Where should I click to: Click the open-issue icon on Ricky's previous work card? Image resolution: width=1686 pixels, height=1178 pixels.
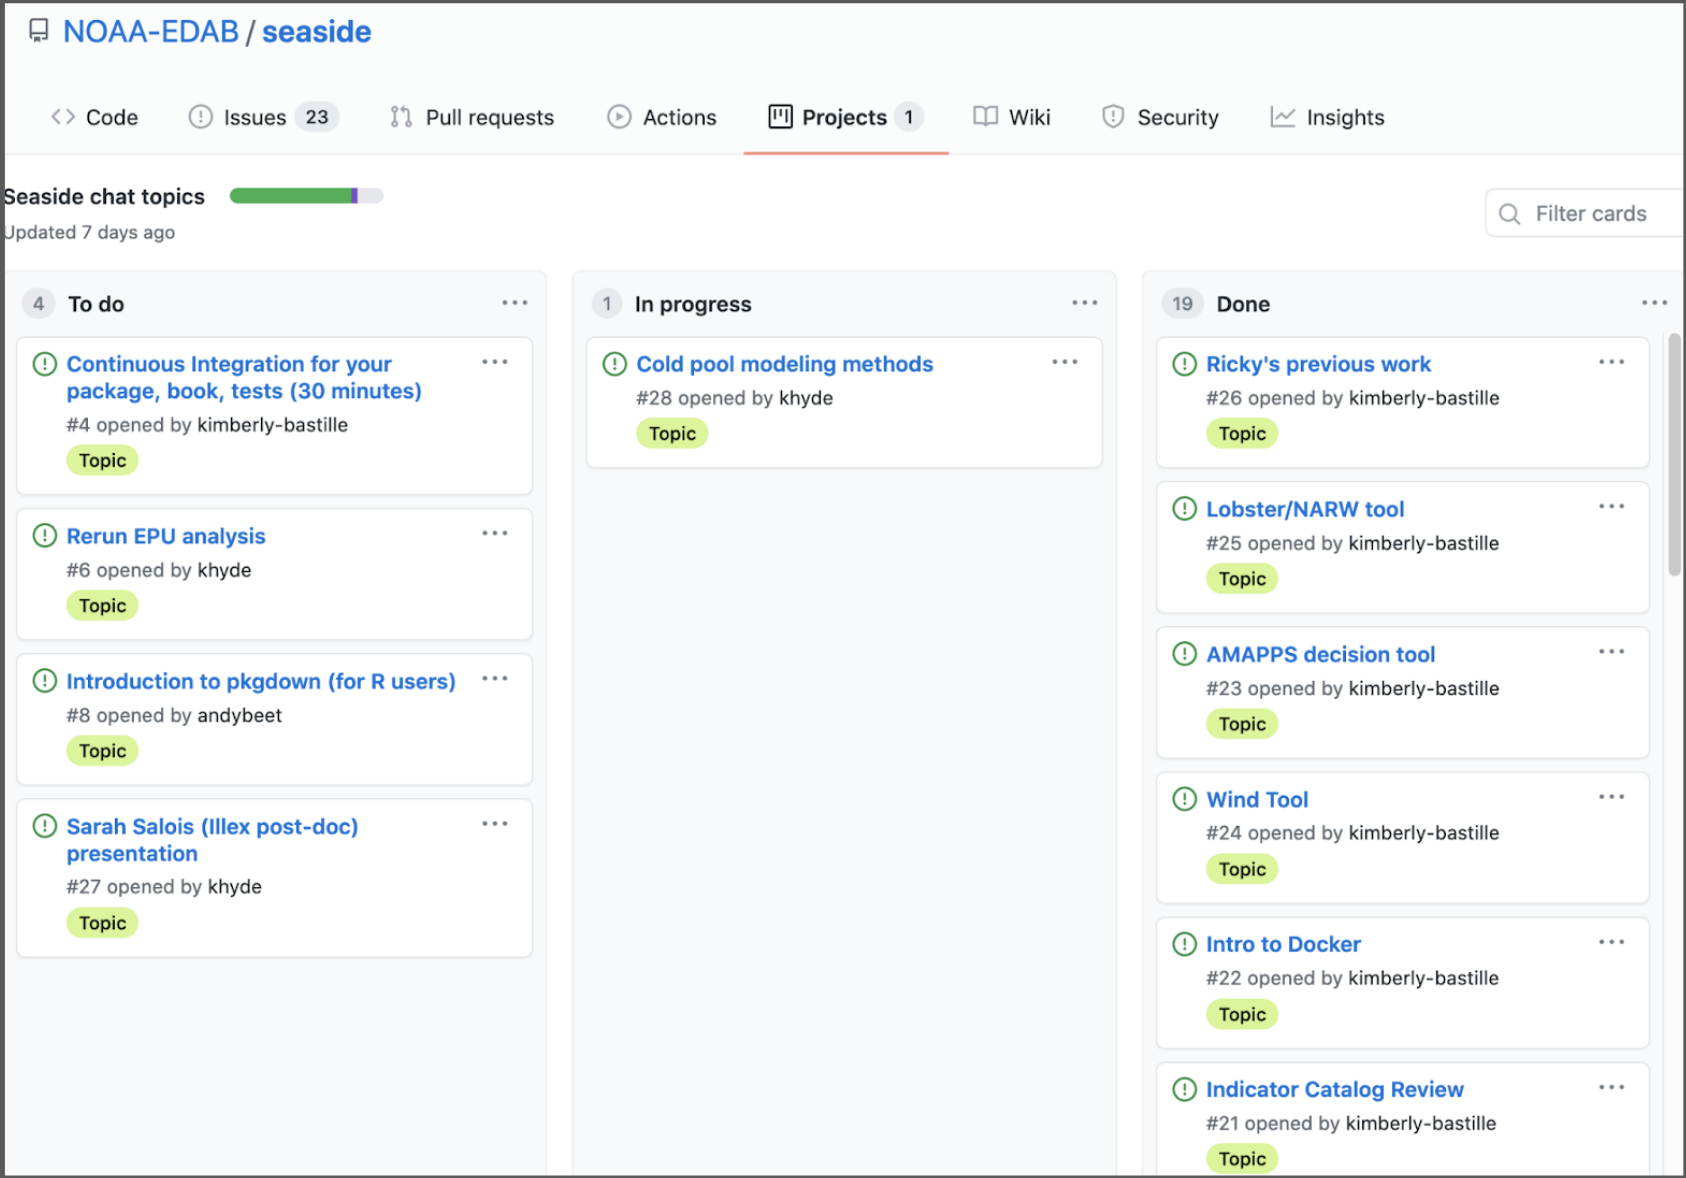pyautogui.click(x=1184, y=363)
